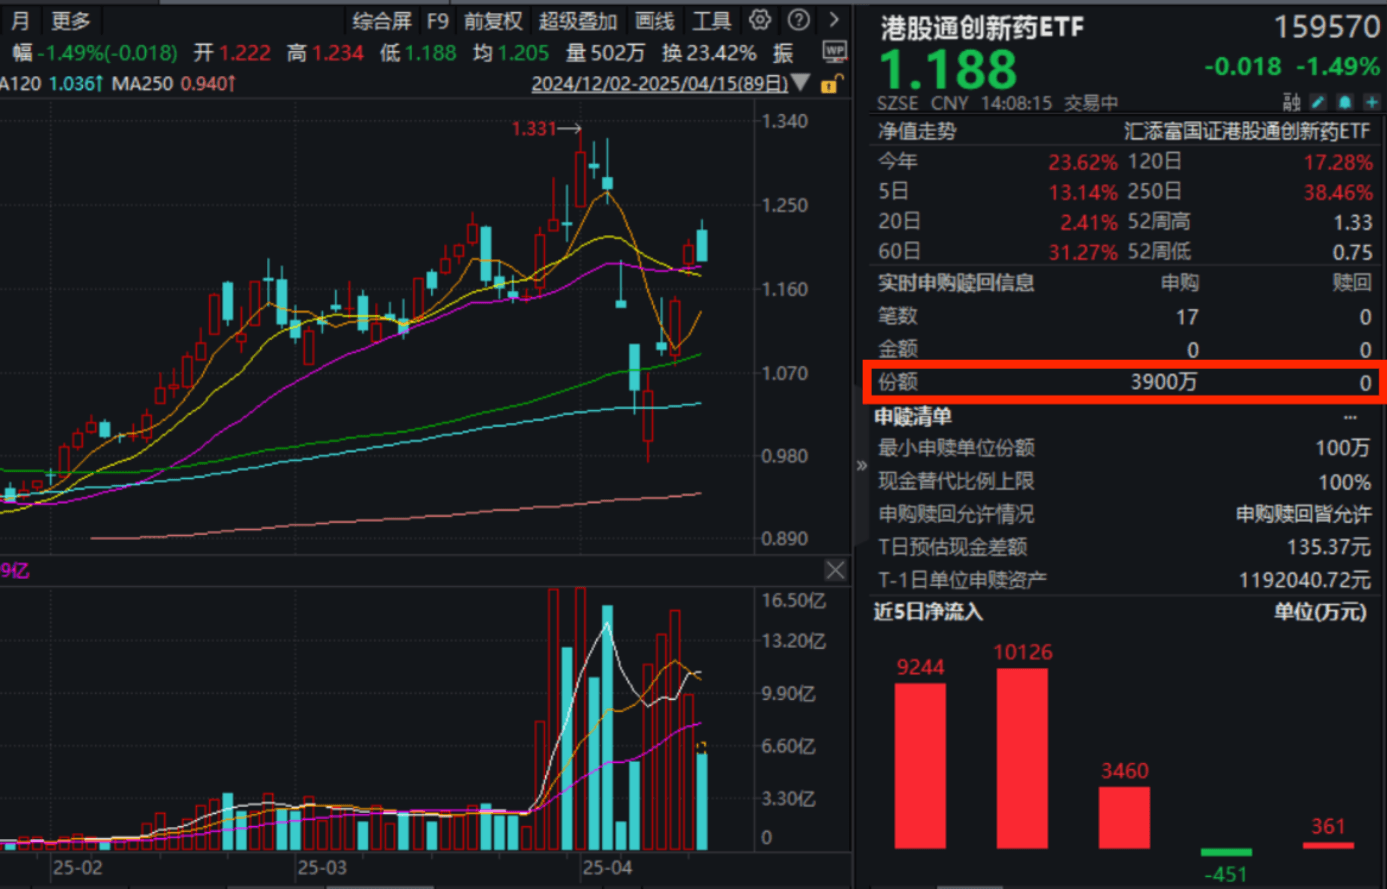The height and width of the screenshot is (889, 1387).
Task: Click the help question mark icon
Action: click(798, 19)
